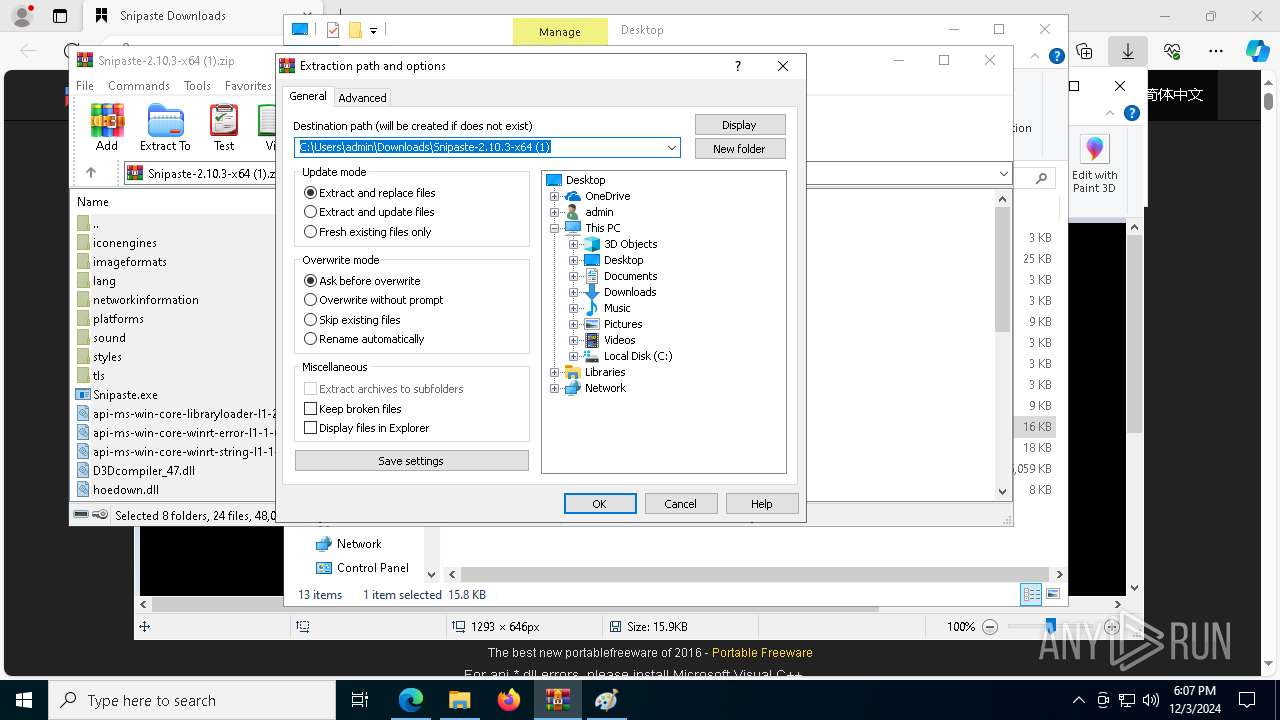Screen dimensions: 1280x720
Task: Open the Edge downloads icon in toolbar
Action: click(1128, 51)
